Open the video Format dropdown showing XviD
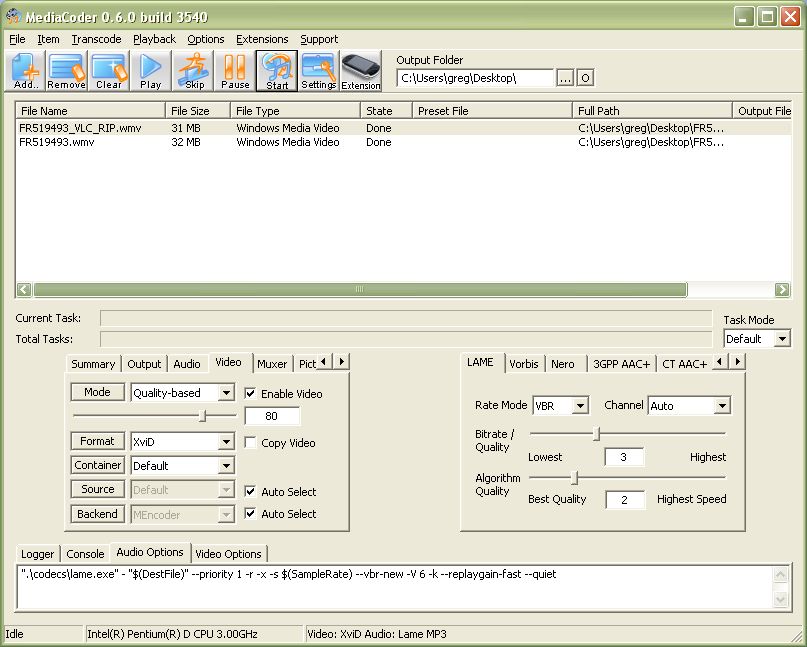Image resolution: width=807 pixels, height=647 pixels. pos(226,442)
